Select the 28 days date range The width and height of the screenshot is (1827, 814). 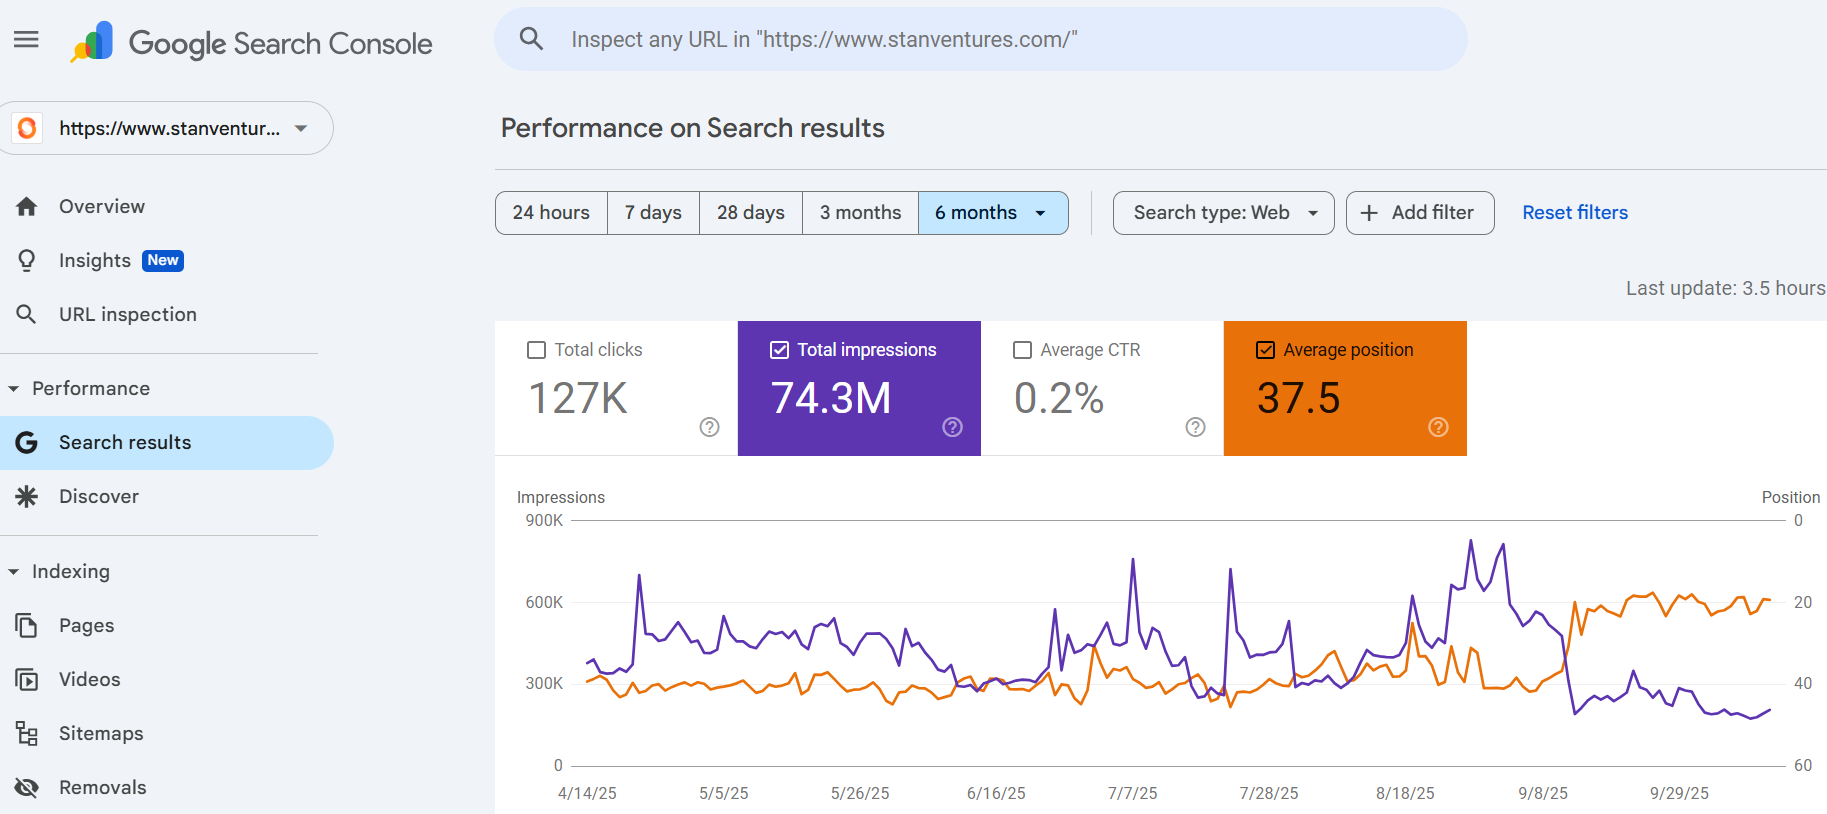[x=750, y=213]
